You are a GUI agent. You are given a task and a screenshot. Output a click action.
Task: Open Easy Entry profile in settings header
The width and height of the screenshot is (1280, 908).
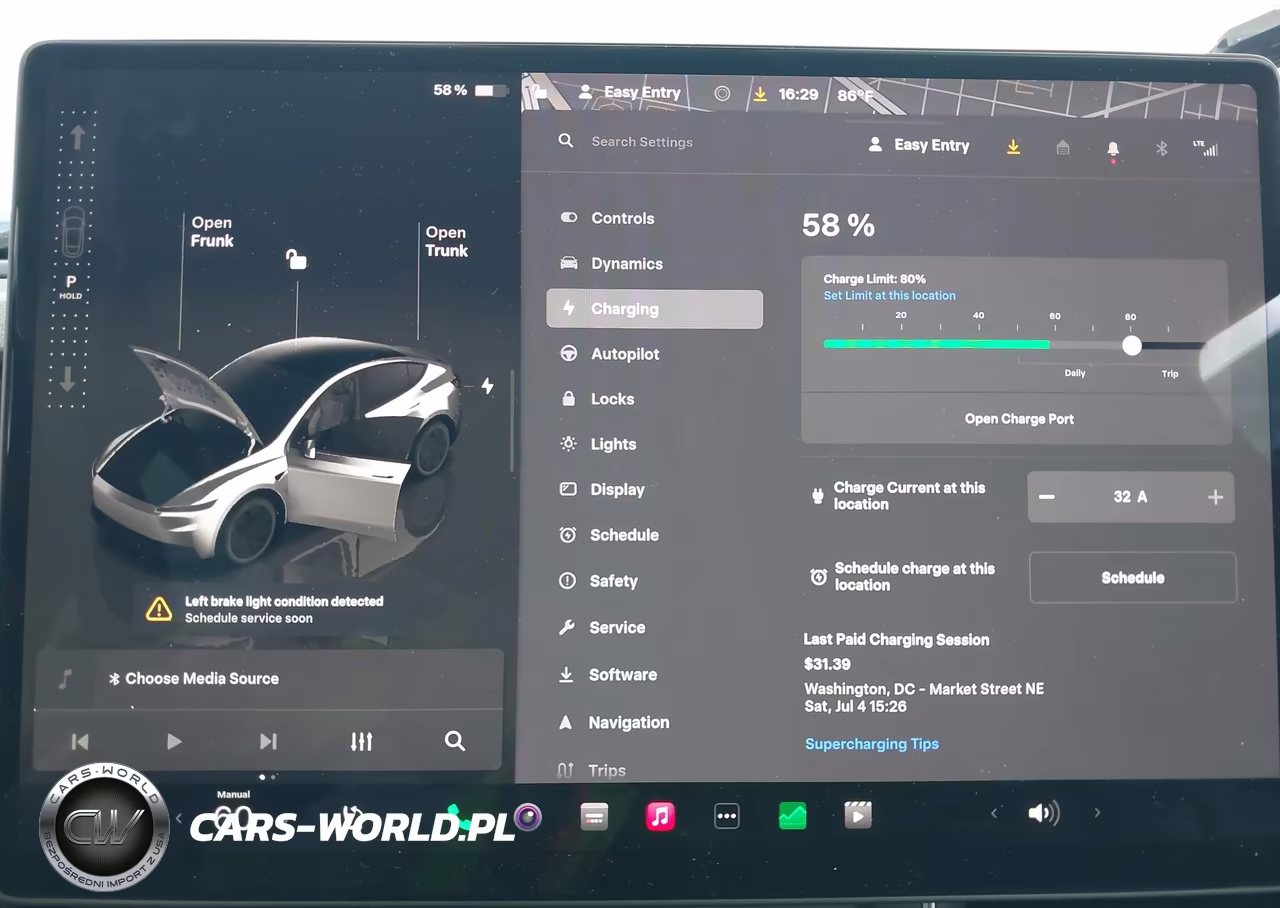918,146
